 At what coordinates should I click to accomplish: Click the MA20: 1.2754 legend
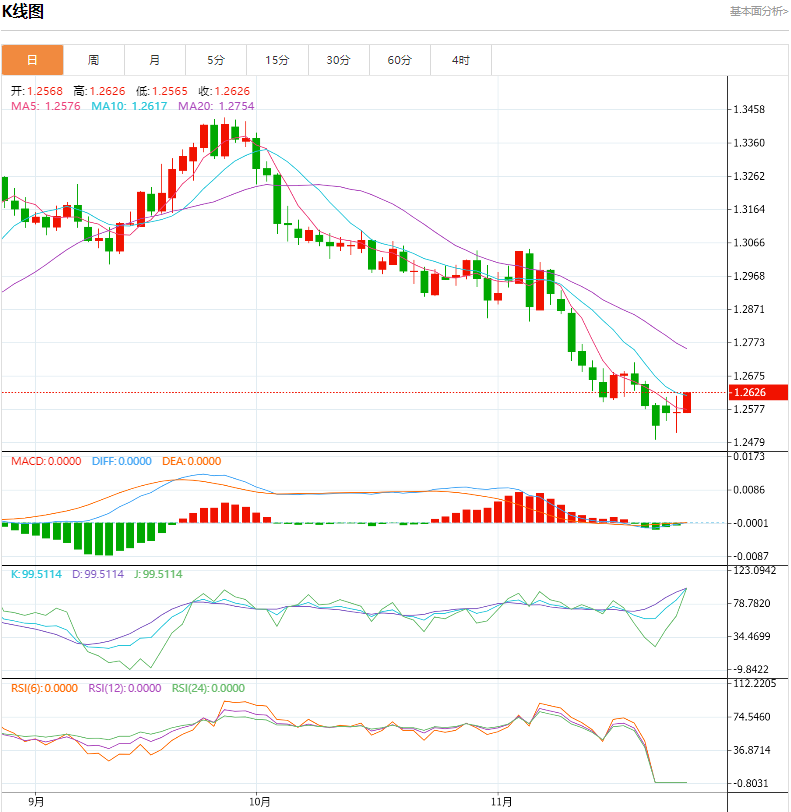tap(216, 106)
